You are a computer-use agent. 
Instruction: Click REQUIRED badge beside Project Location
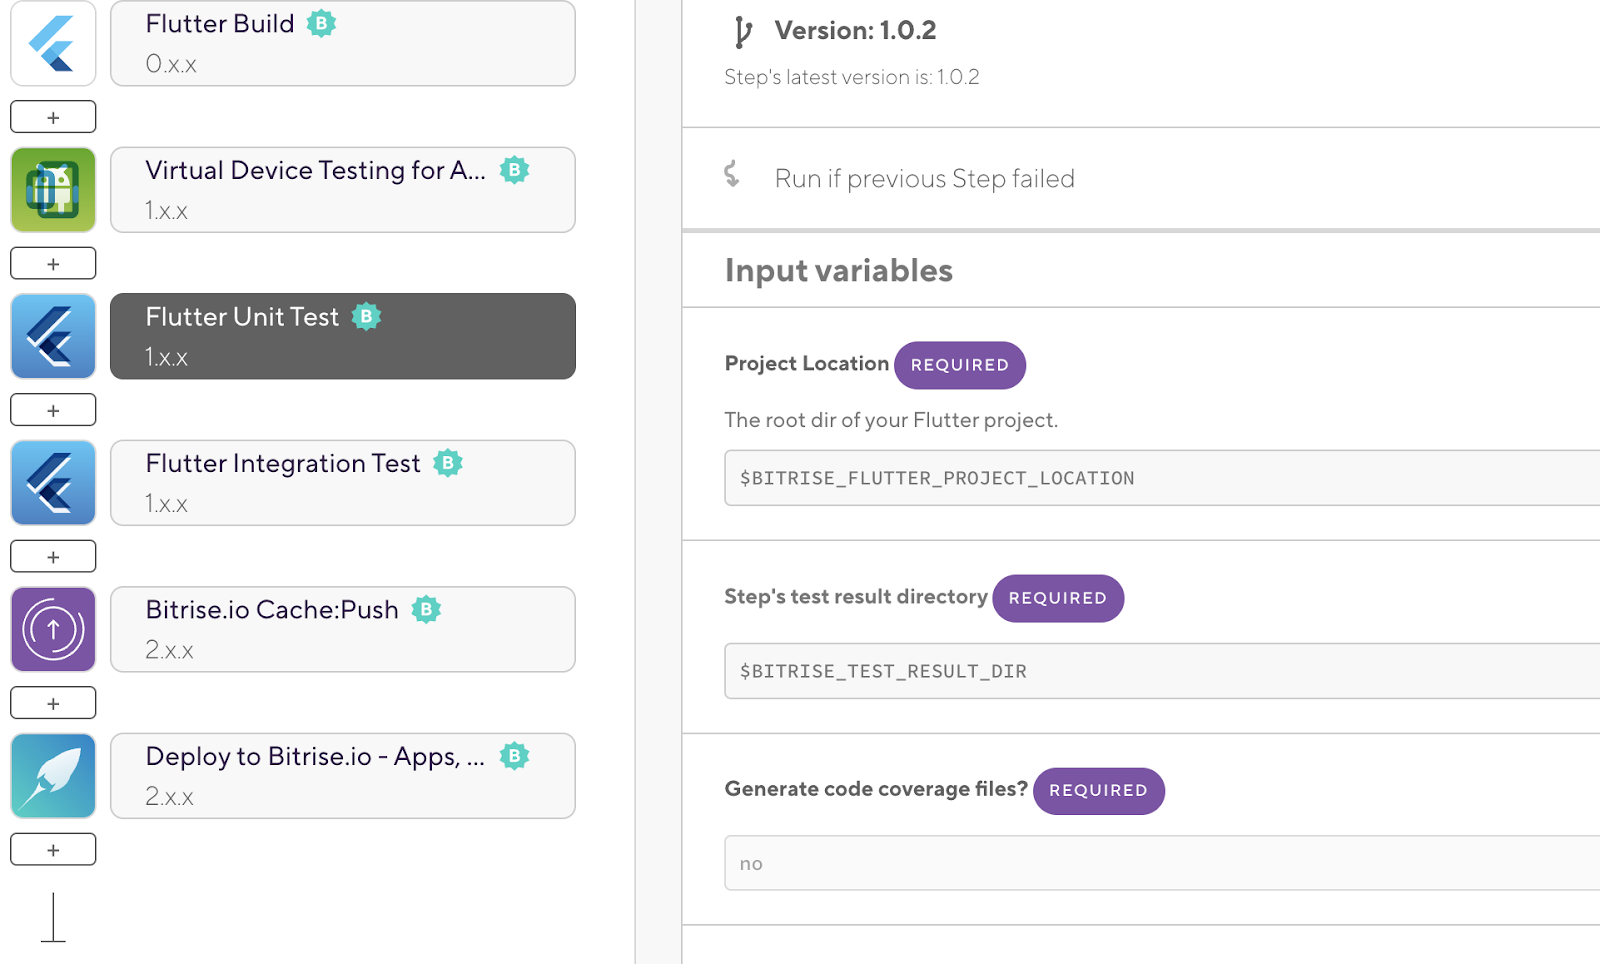[x=960, y=365]
